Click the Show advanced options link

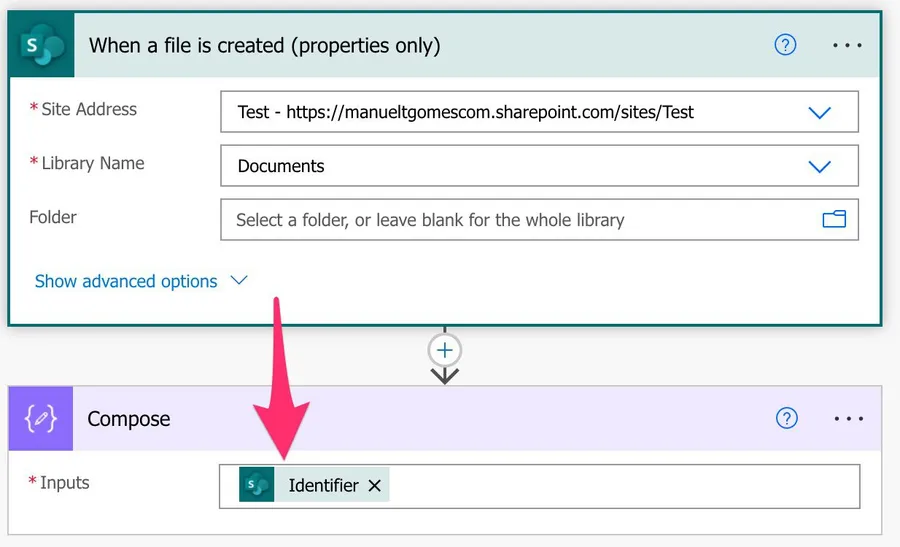(126, 281)
